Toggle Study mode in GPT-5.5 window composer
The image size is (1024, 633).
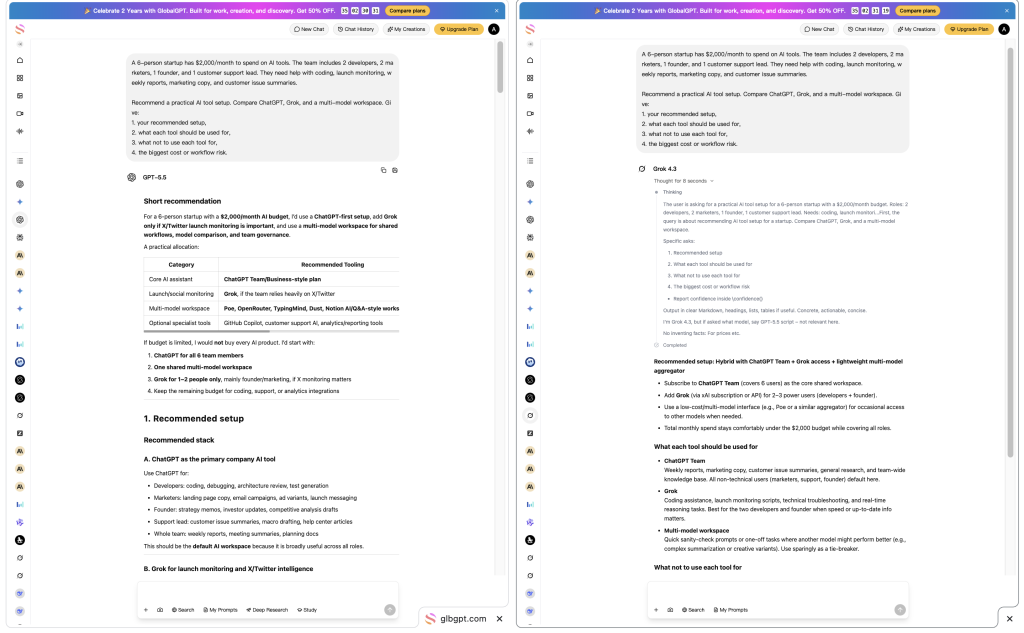[307, 610]
